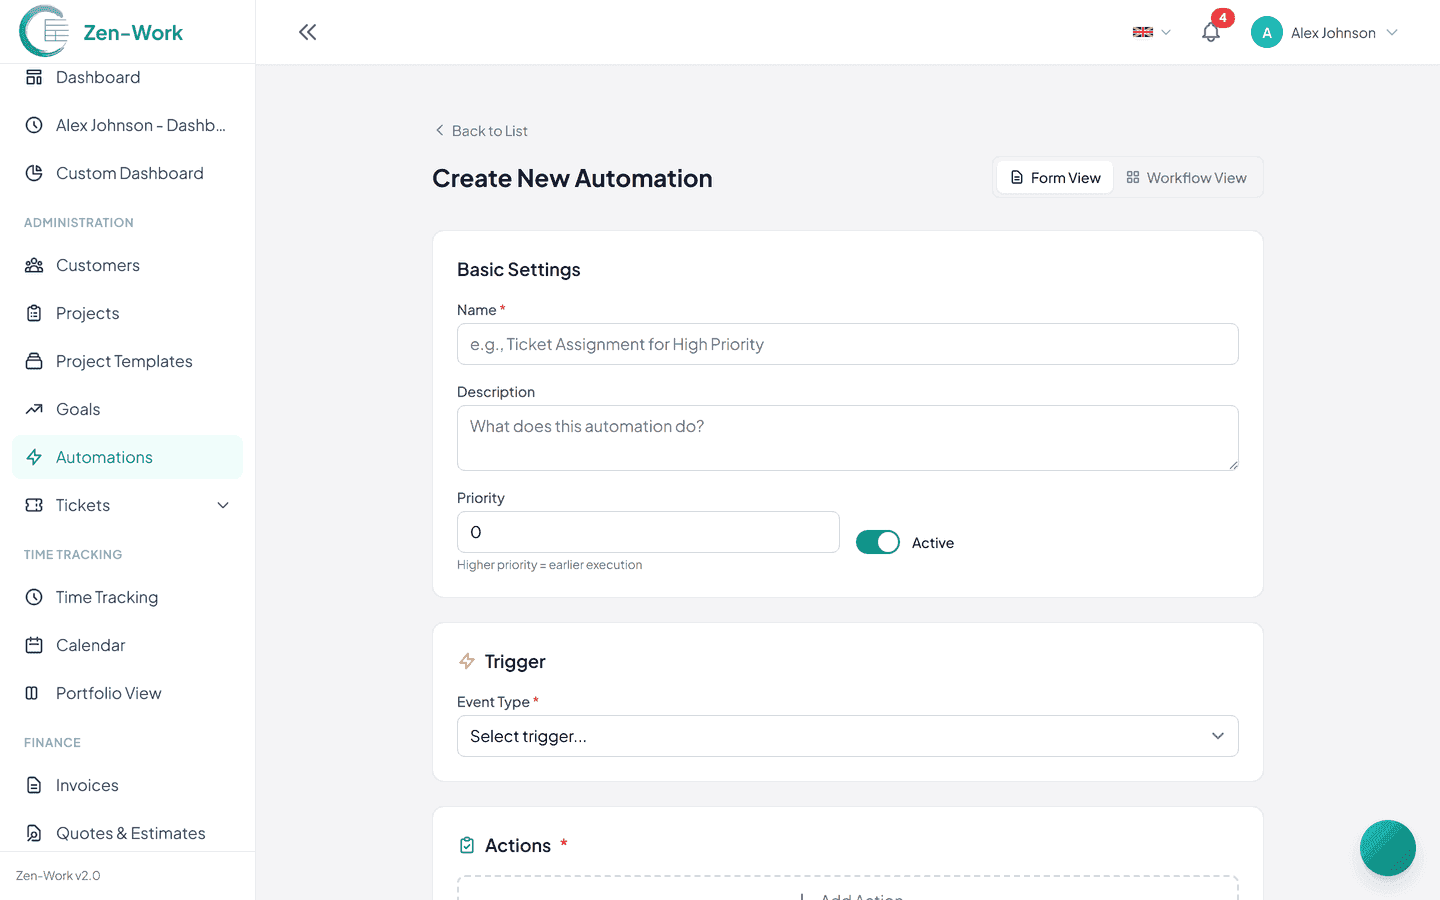Open the notifications bell
1440x900 pixels.
click(1211, 33)
